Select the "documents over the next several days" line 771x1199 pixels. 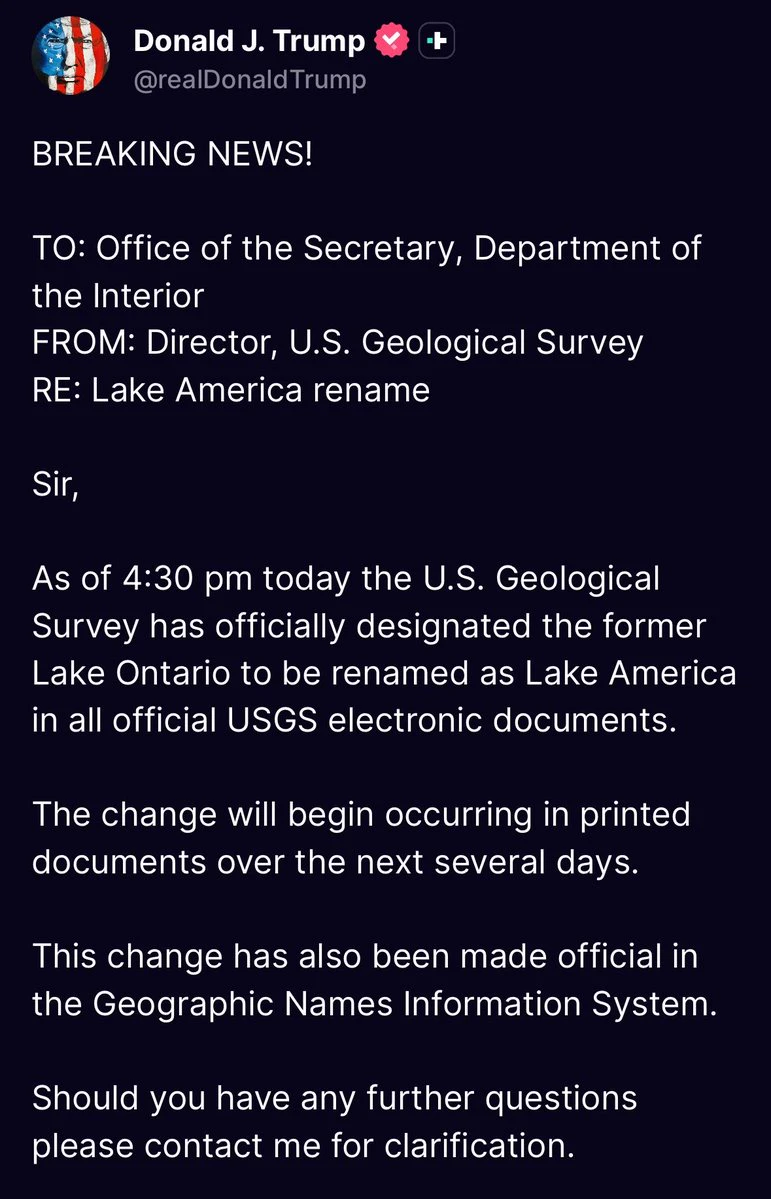coord(335,863)
